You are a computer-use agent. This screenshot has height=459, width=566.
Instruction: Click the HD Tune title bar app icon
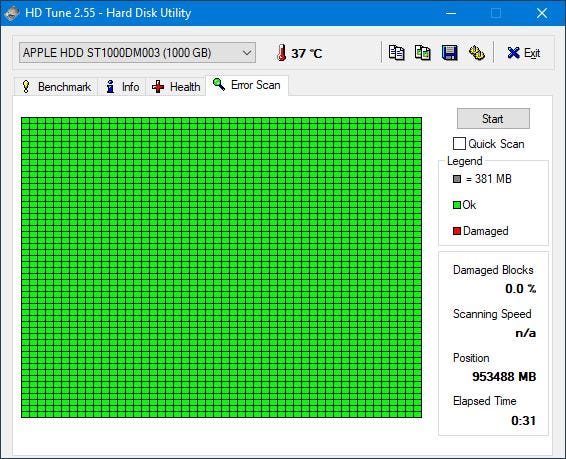(12, 13)
